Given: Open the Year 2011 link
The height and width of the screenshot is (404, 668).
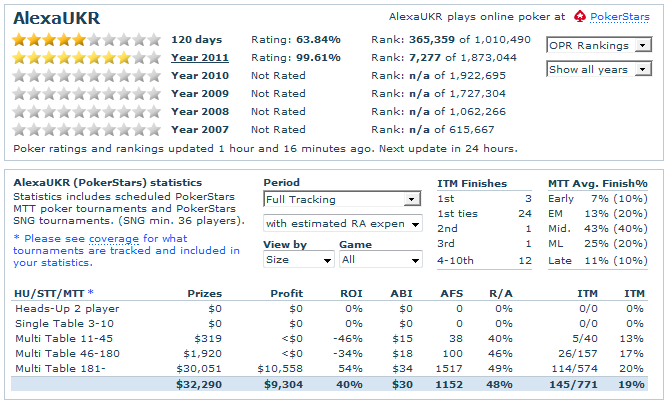Looking at the screenshot, I should click(x=200, y=58).
